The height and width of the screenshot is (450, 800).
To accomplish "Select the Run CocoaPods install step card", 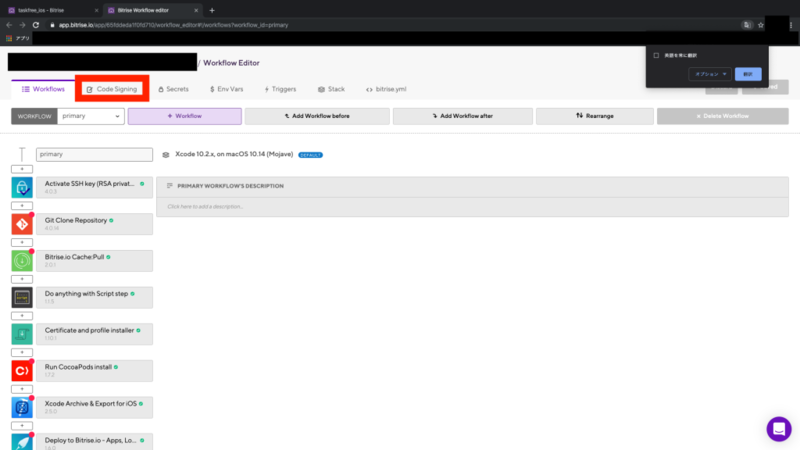I will (x=94, y=371).
